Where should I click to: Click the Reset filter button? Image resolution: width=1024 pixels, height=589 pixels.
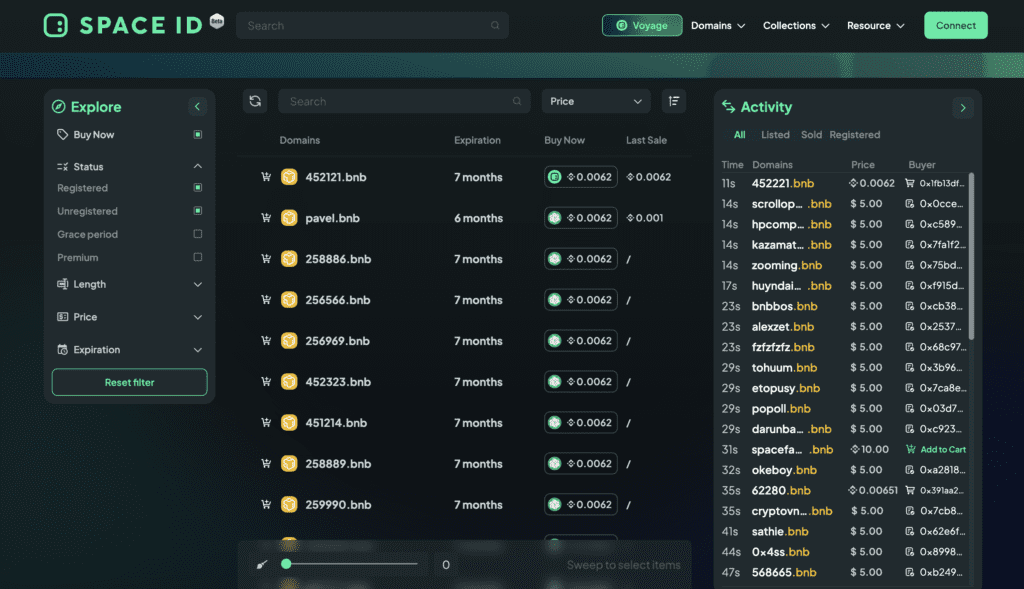(129, 382)
